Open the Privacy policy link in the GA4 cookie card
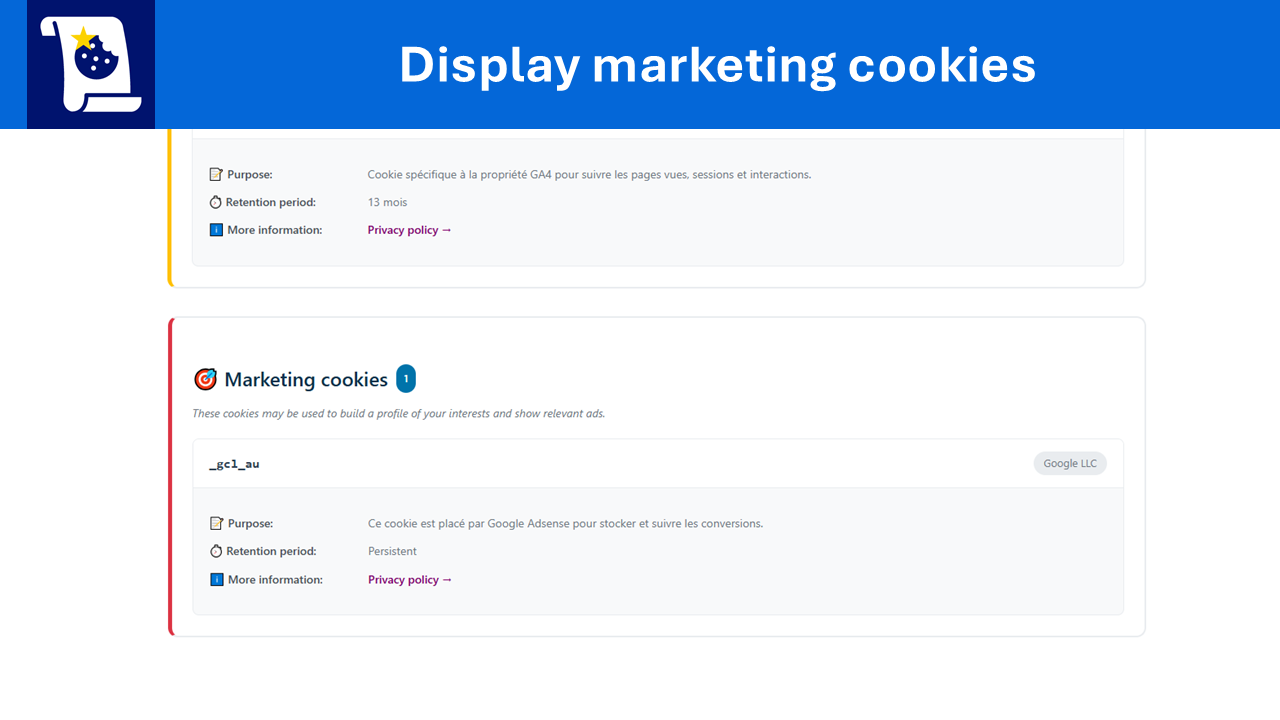Screen dimensions: 1280x720 (410, 230)
